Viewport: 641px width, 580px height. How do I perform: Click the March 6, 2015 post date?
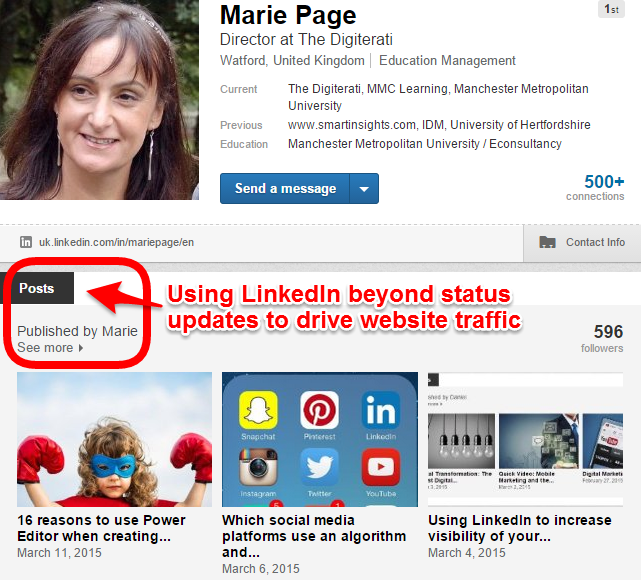coord(261,569)
